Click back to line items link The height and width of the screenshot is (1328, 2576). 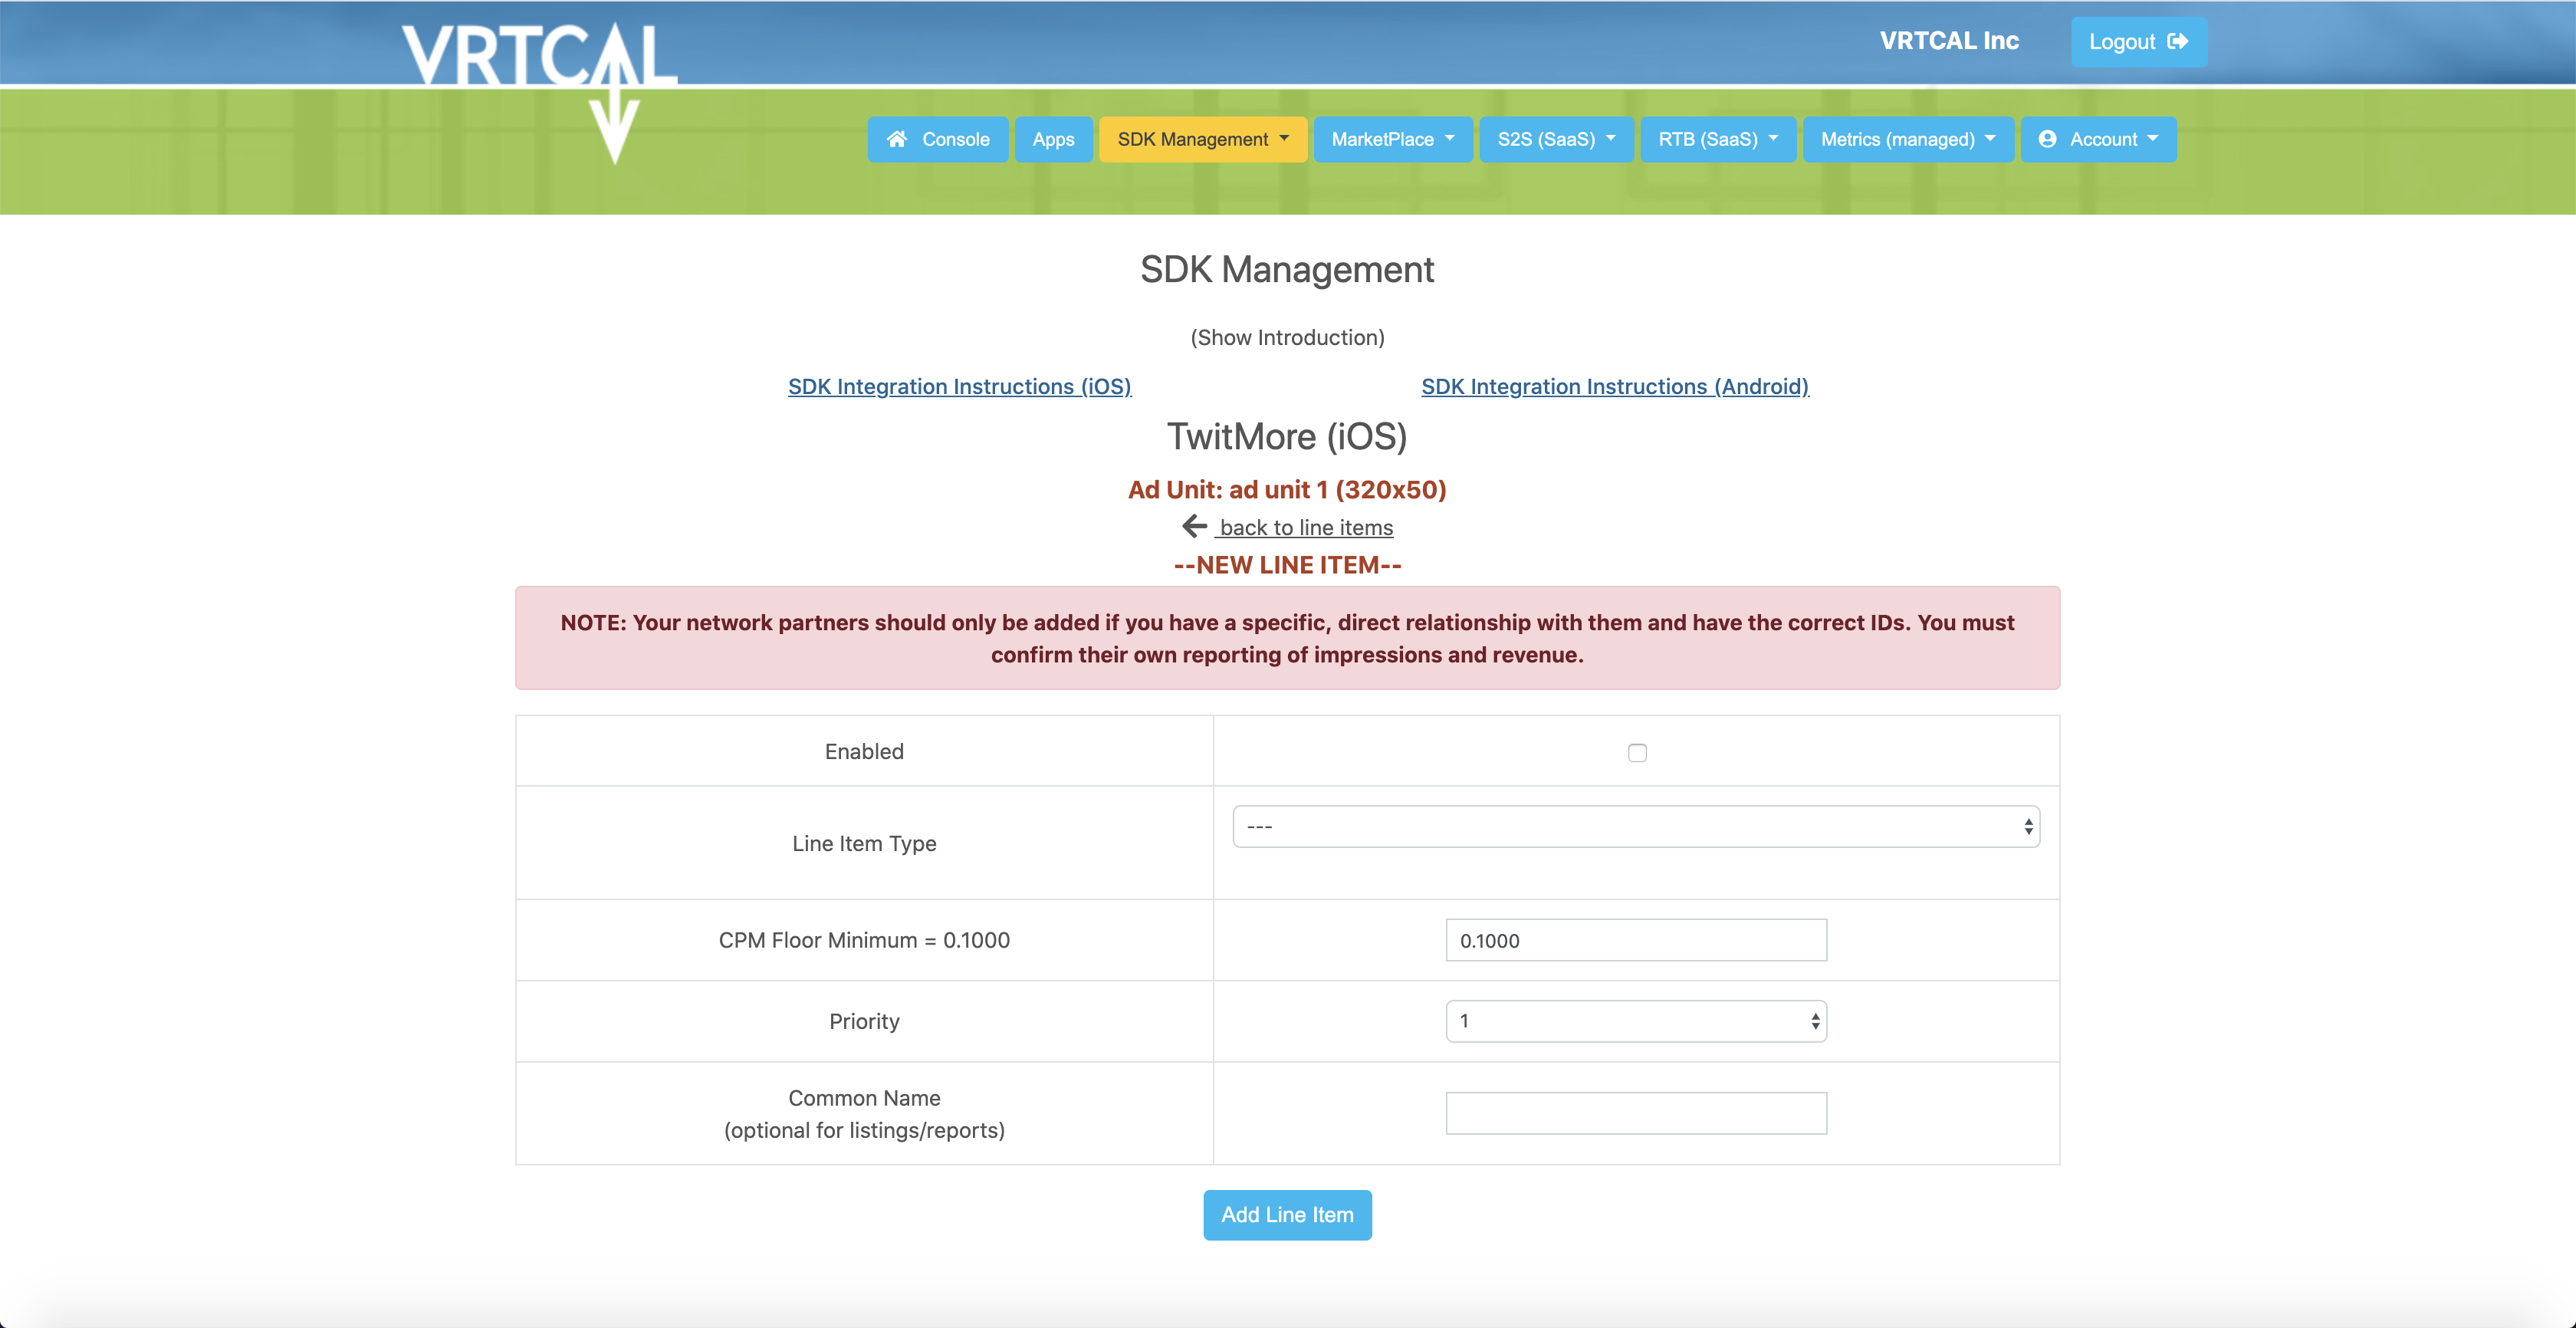pos(1305,527)
